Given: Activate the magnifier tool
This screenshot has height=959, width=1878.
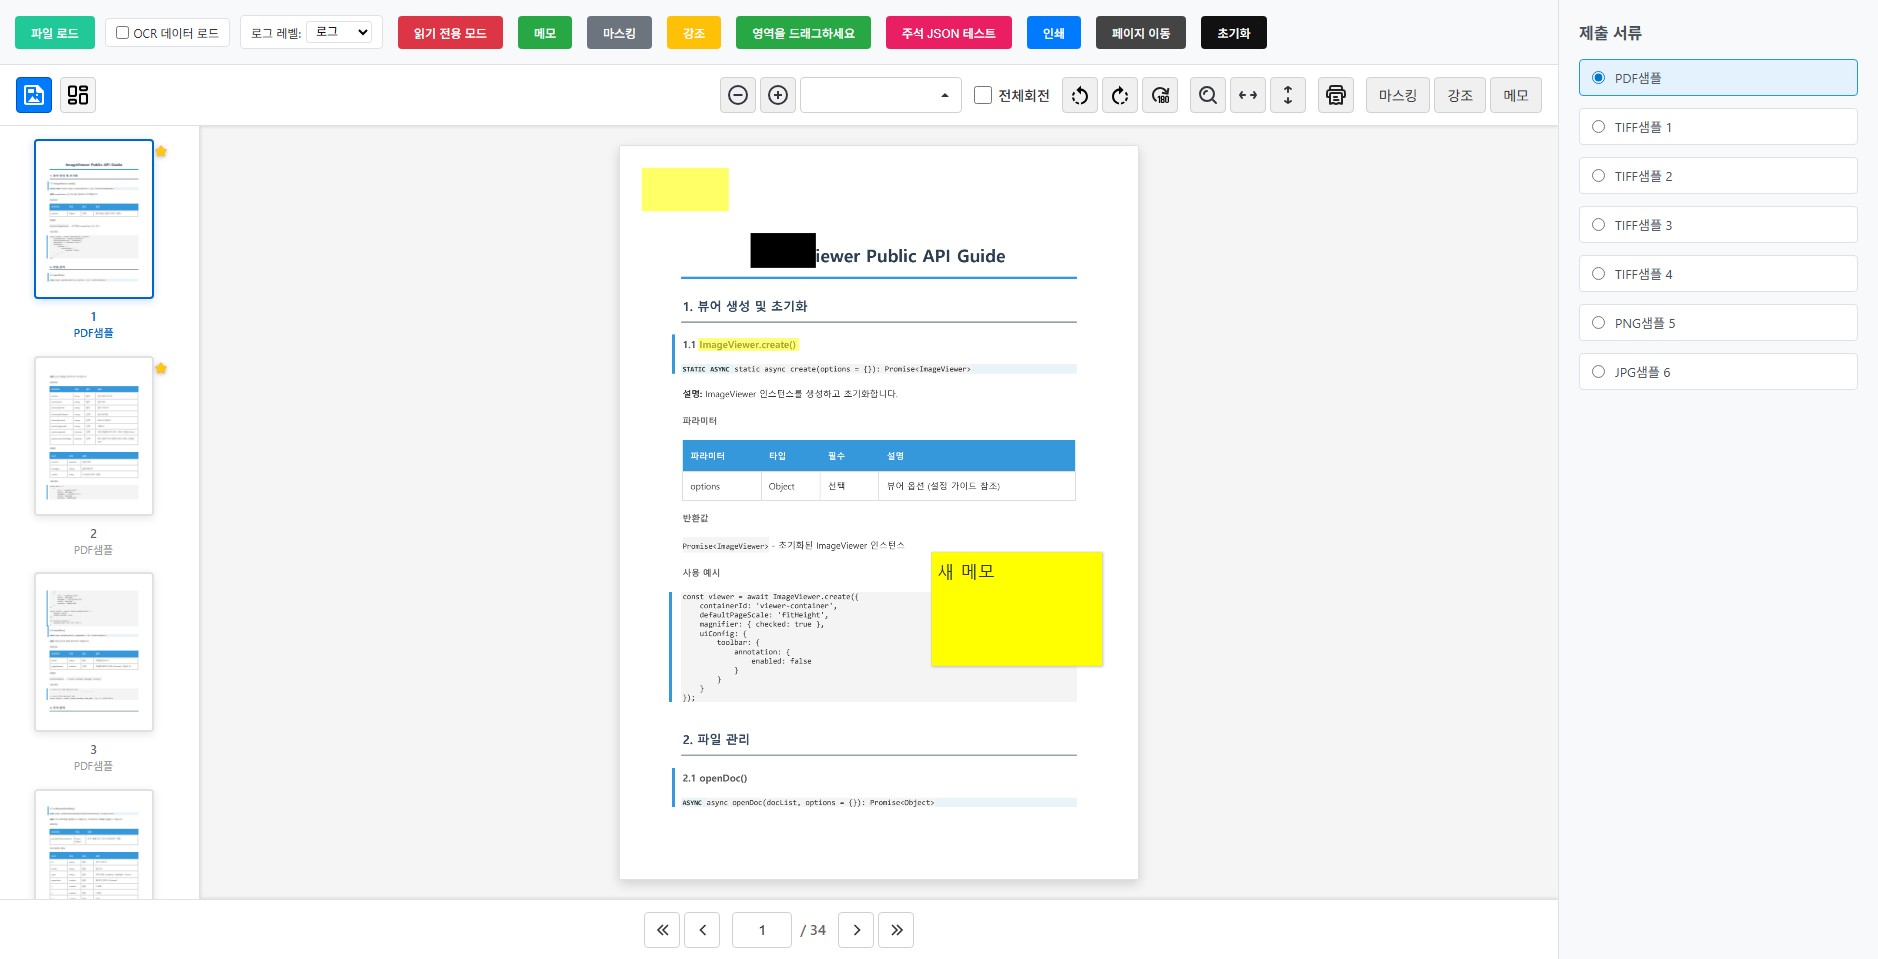Looking at the screenshot, I should [1208, 95].
